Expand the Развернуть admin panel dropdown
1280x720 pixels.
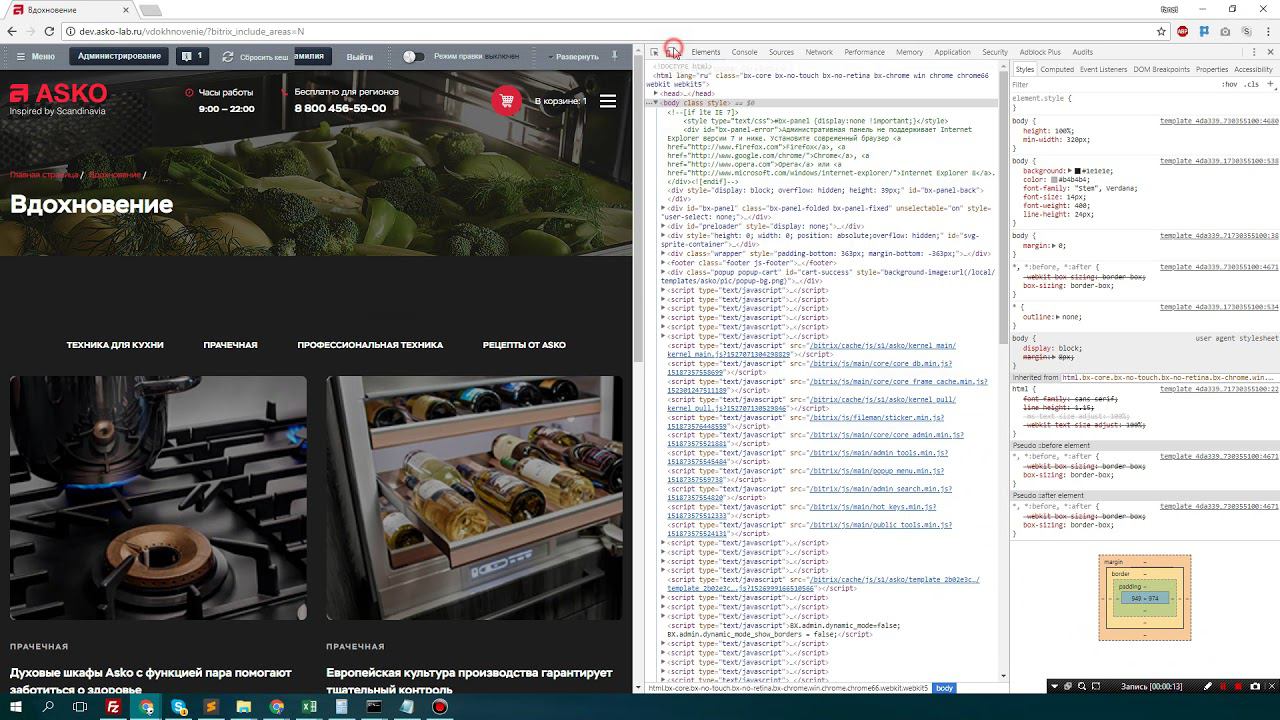click(x=574, y=57)
